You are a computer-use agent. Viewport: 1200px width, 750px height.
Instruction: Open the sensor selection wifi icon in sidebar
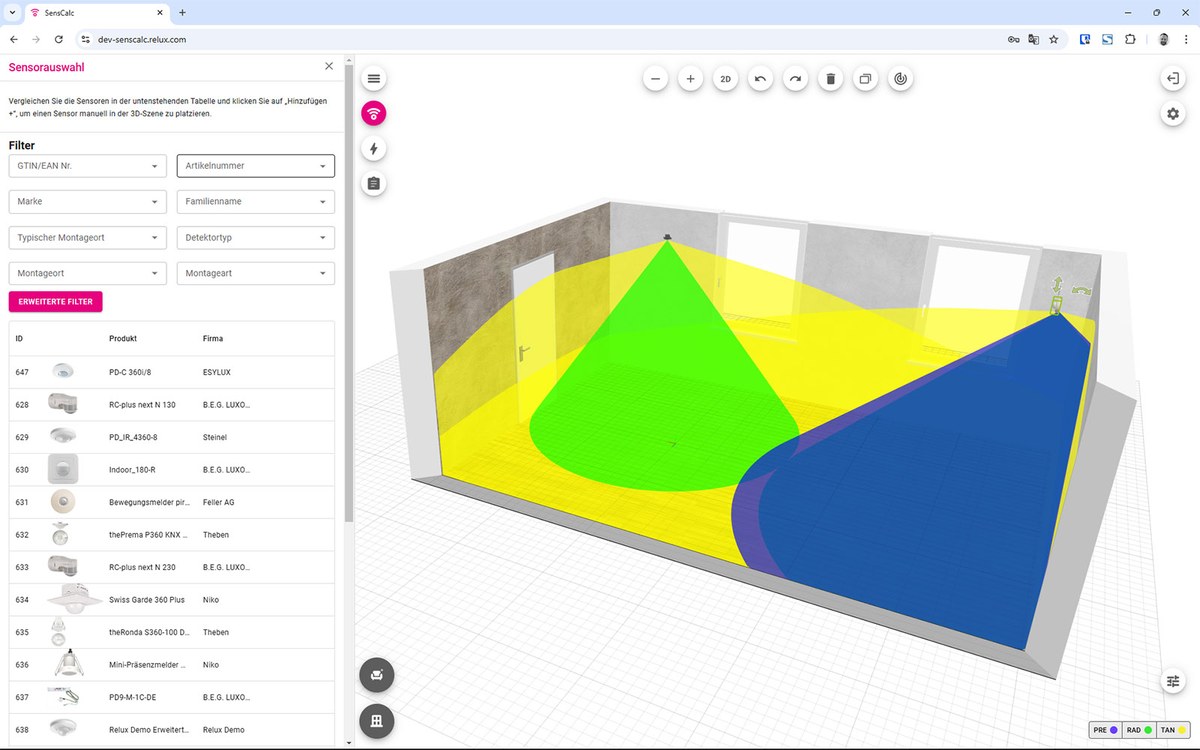click(373, 113)
